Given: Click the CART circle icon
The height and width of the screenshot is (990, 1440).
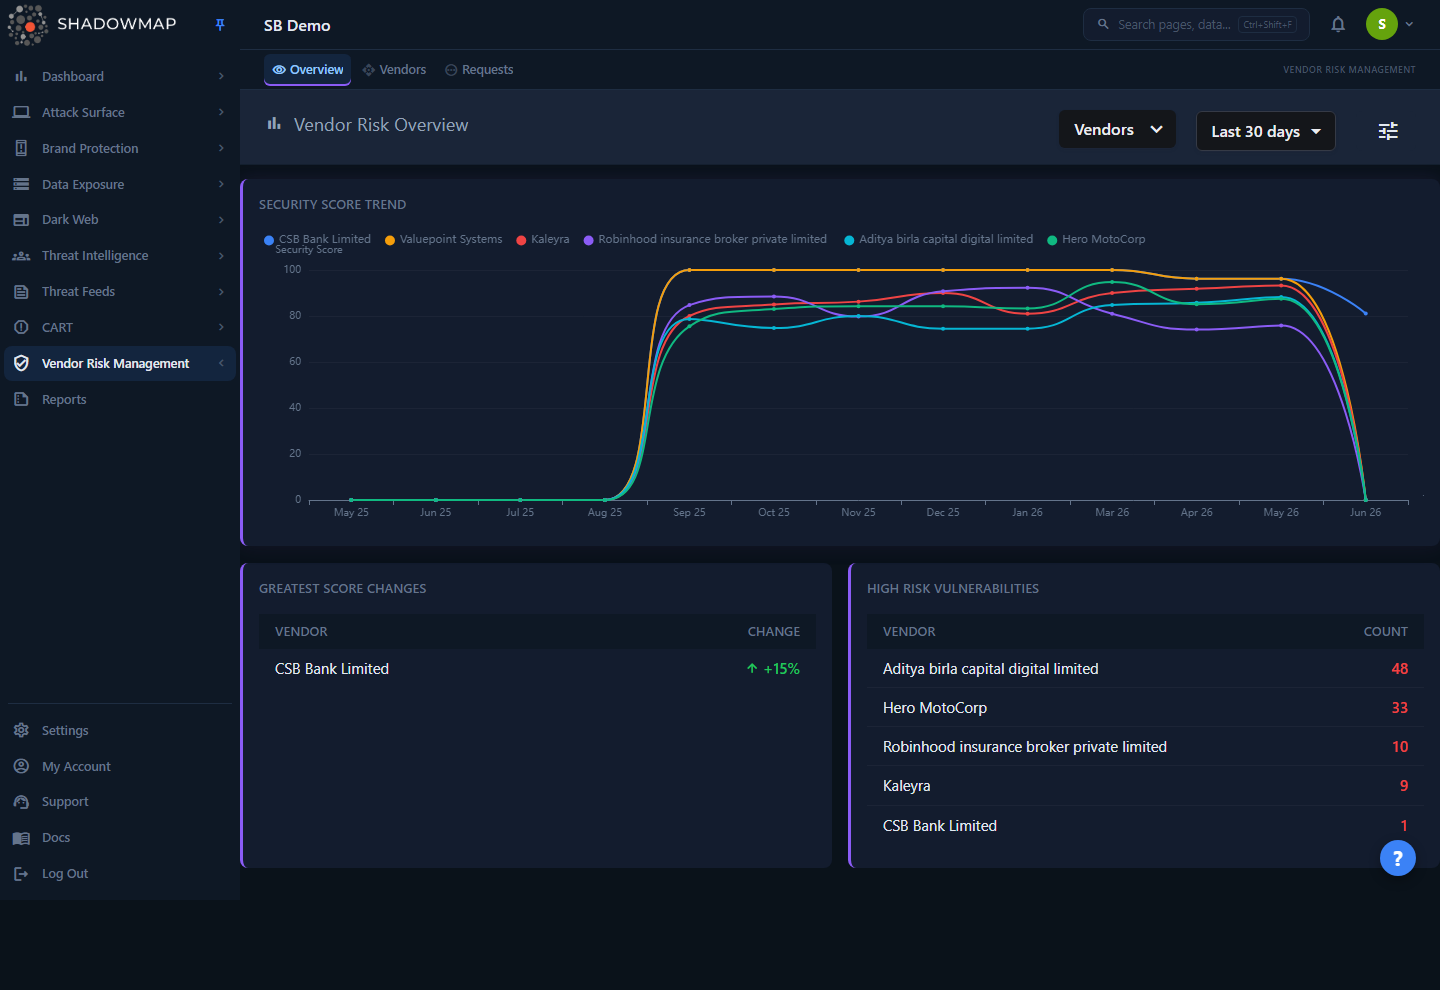Looking at the screenshot, I should coord(21,327).
